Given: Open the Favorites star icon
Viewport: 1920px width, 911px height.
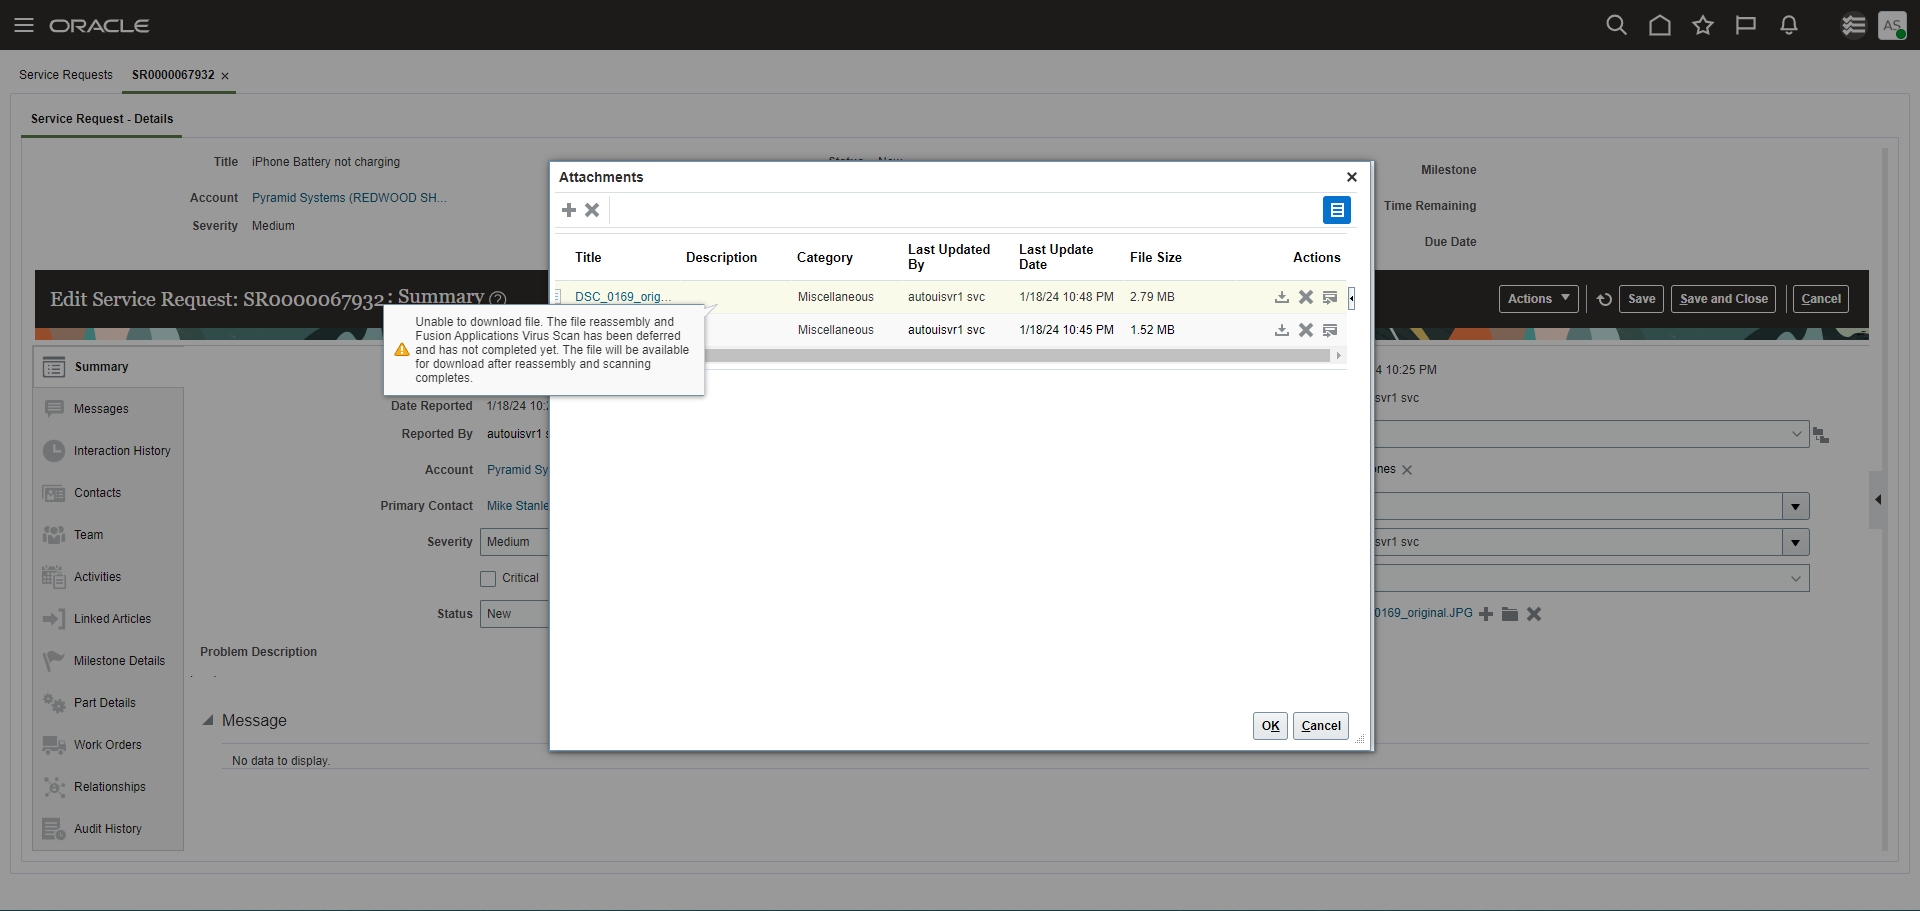Looking at the screenshot, I should pyautogui.click(x=1703, y=25).
